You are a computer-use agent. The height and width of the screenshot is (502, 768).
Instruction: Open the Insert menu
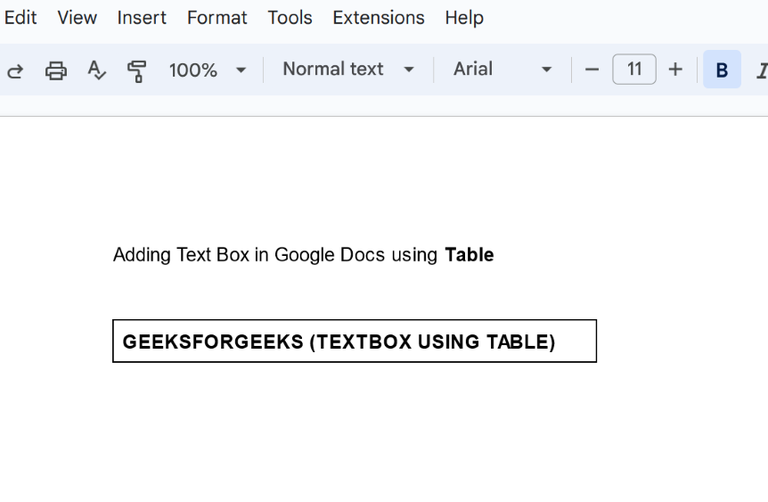point(142,18)
